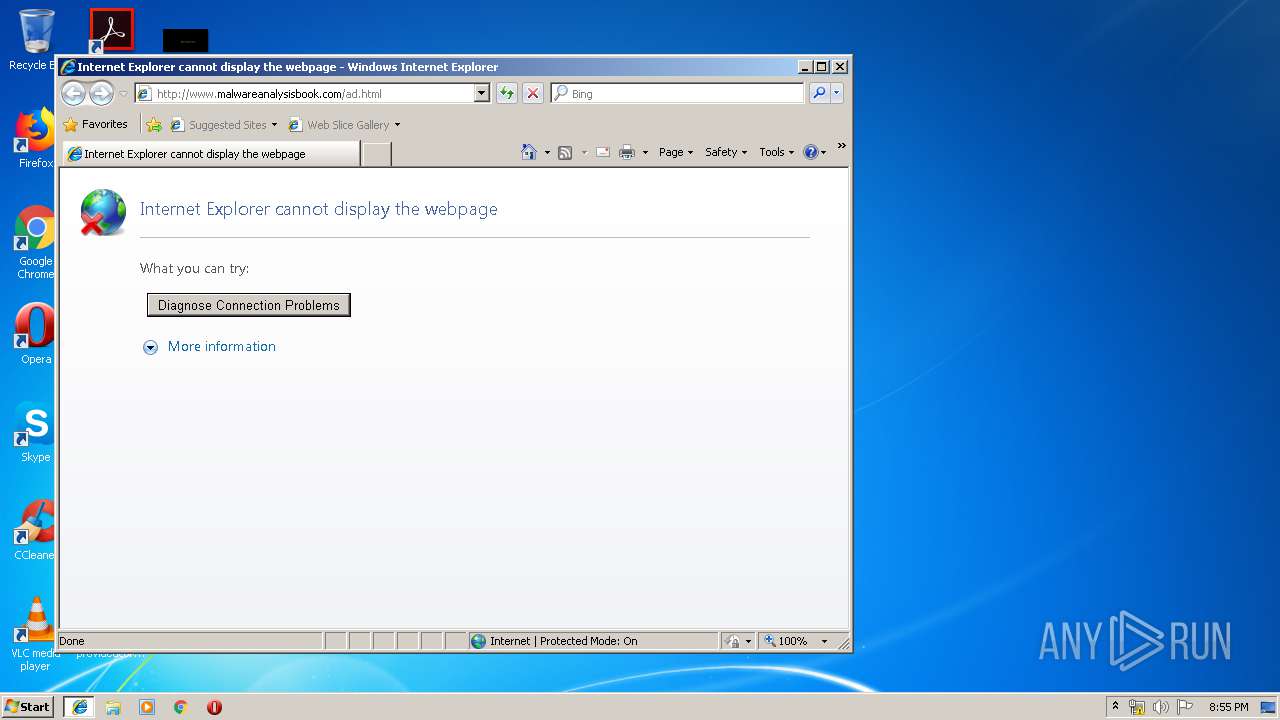Click the volume speaker tray icon
Viewport: 1280px width, 720px height.
[1160, 707]
